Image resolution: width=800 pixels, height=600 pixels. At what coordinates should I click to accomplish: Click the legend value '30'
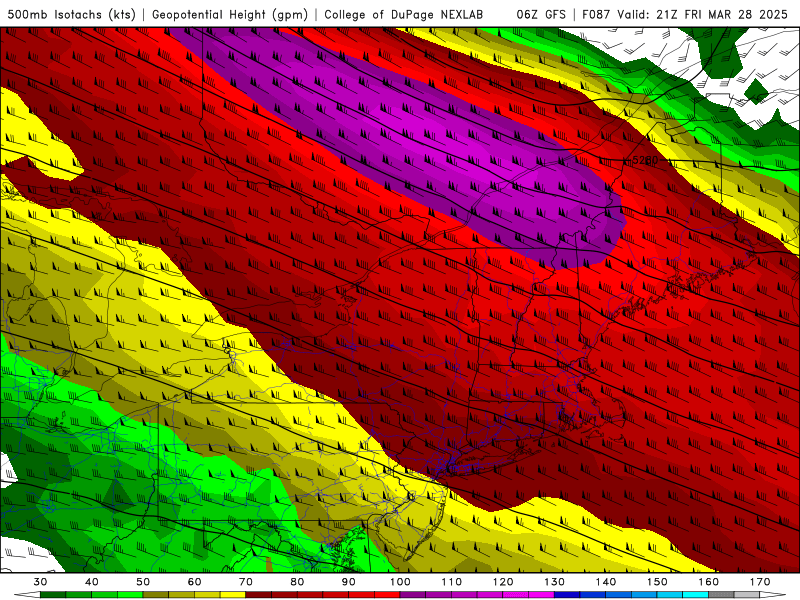coord(40,582)
